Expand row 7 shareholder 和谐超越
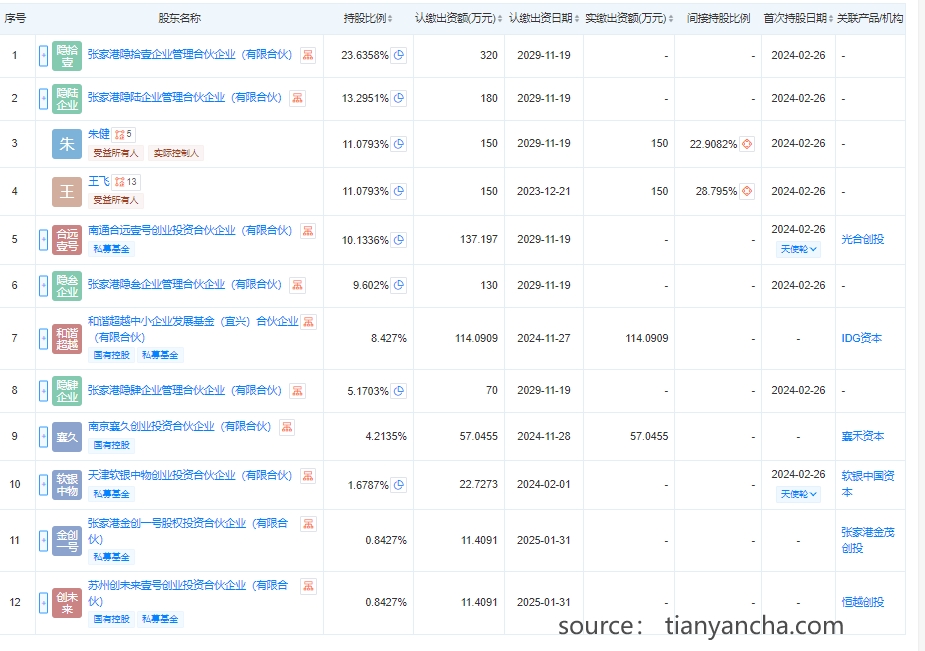 [43, 338]
